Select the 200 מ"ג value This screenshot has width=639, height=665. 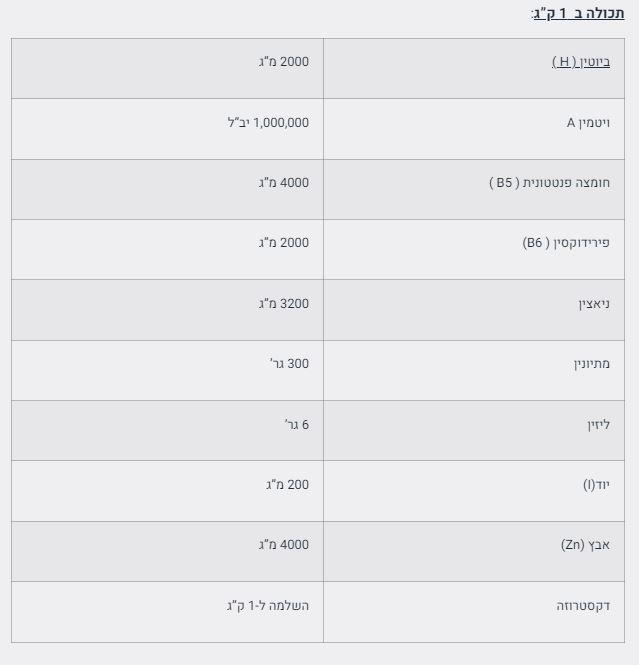287,485
